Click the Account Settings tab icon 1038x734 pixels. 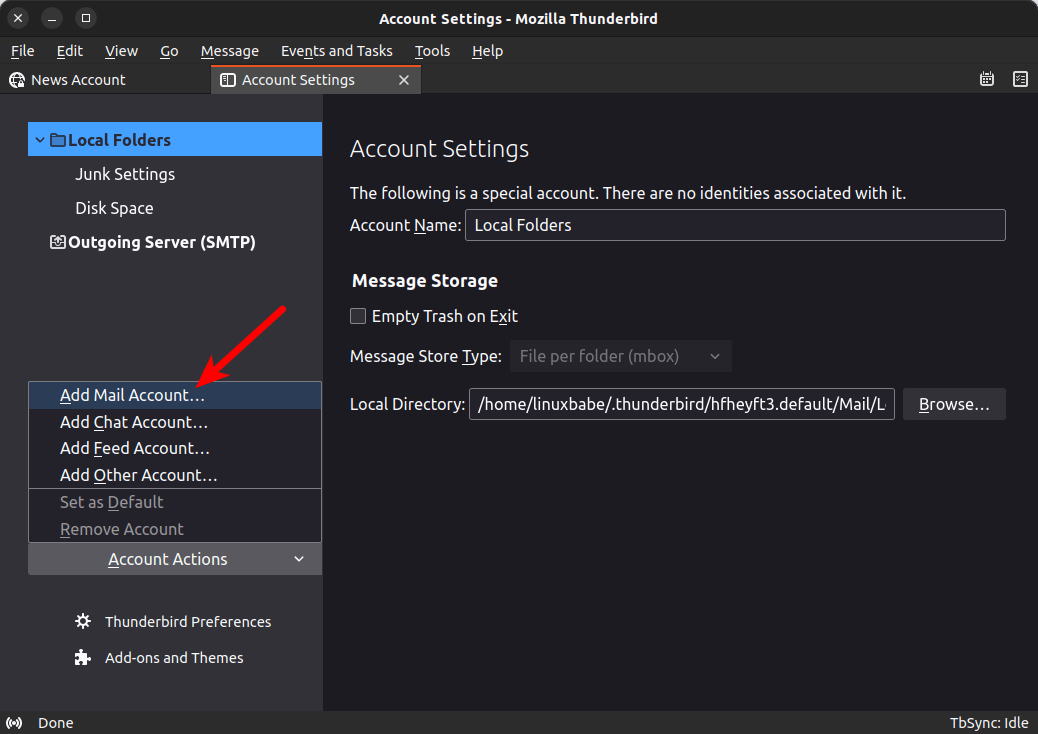[228, 80]
